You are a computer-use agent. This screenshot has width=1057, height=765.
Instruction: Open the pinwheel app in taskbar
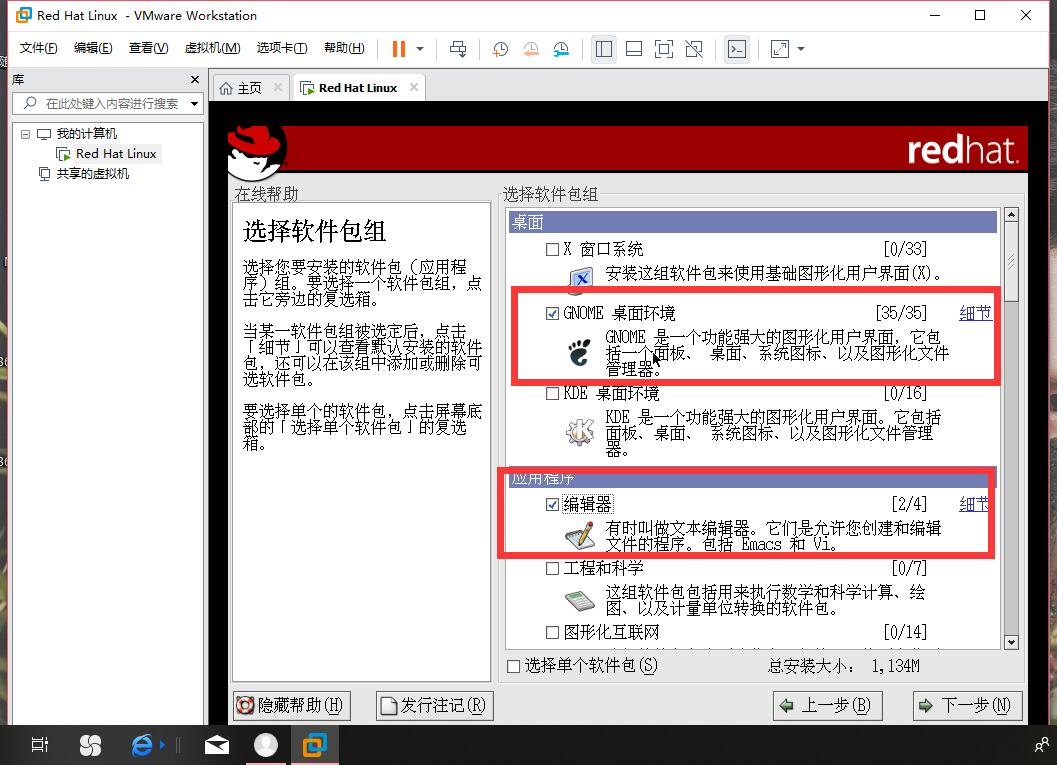pyautogui.click(x=90, y=745)
